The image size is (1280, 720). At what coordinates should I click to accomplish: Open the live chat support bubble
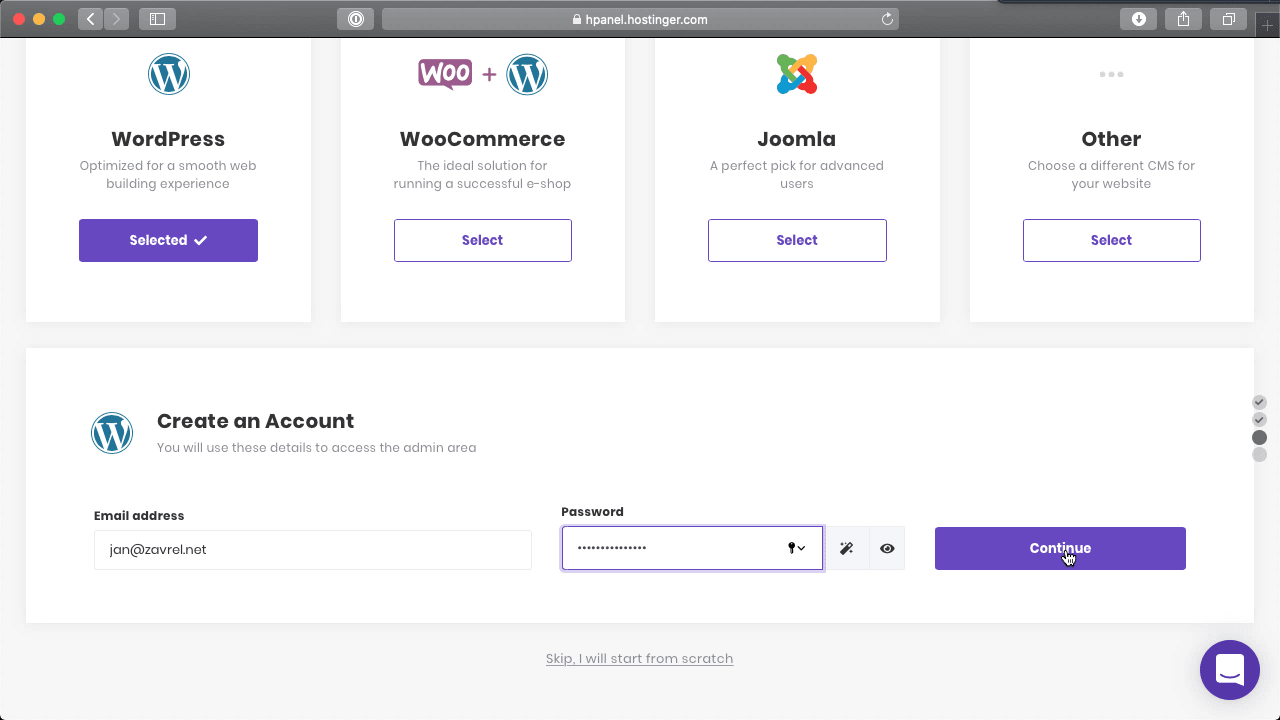(1230, 670)
